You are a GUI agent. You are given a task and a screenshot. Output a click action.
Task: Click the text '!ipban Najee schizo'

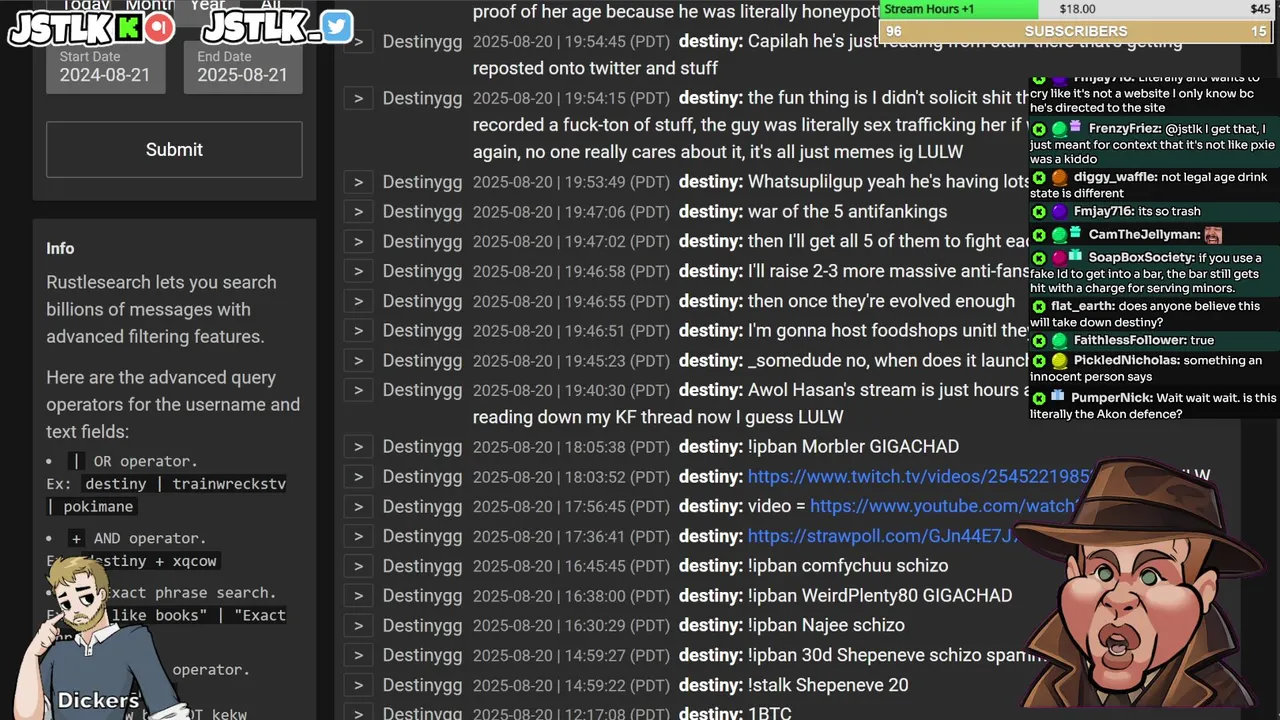(x=826, y=625)
